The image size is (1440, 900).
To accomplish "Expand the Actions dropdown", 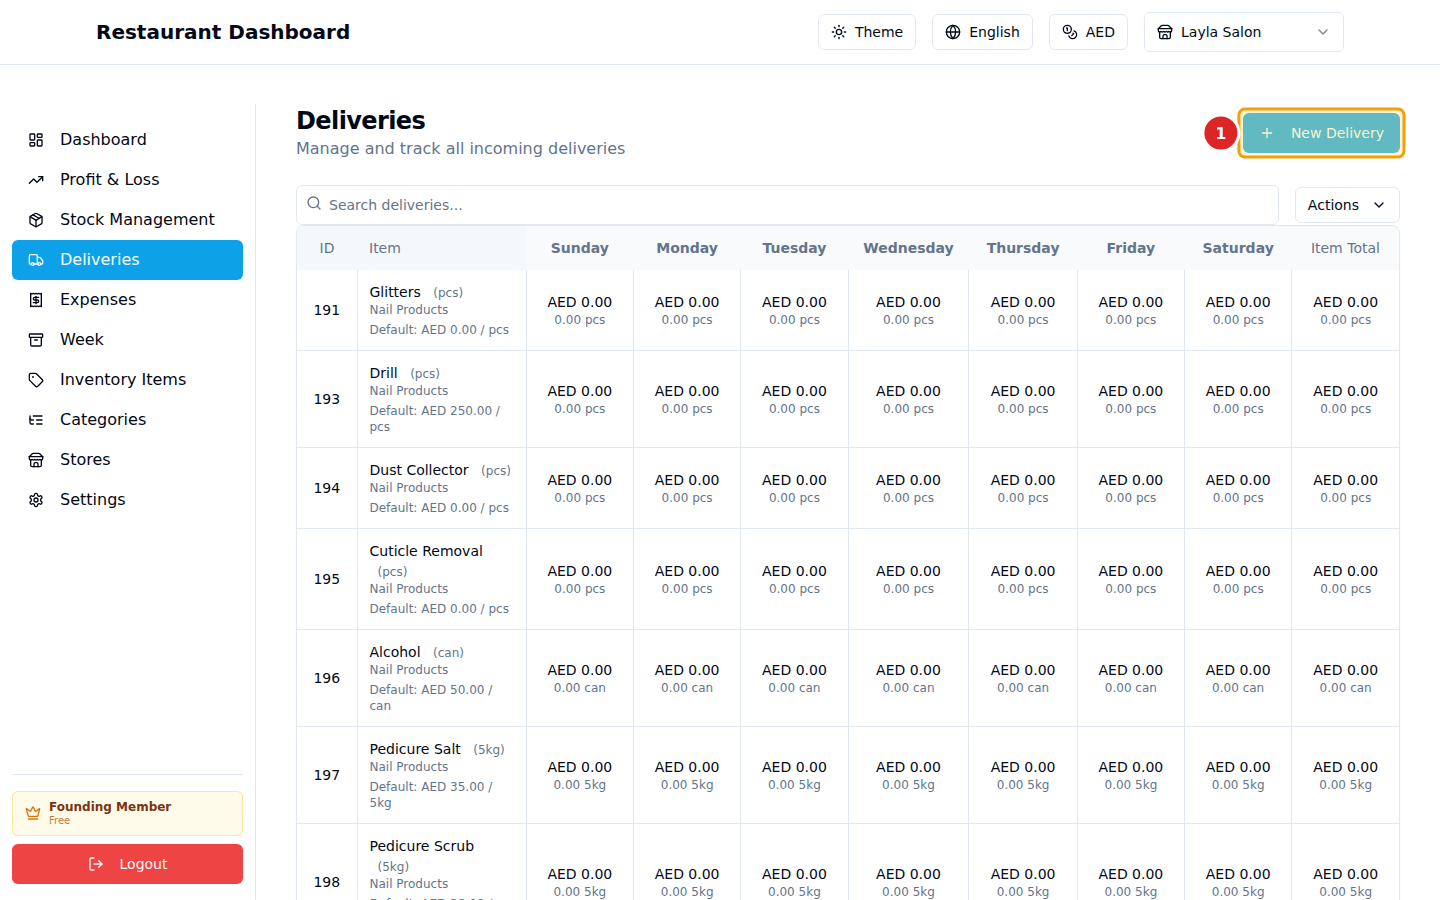I will coord(1346,205).
